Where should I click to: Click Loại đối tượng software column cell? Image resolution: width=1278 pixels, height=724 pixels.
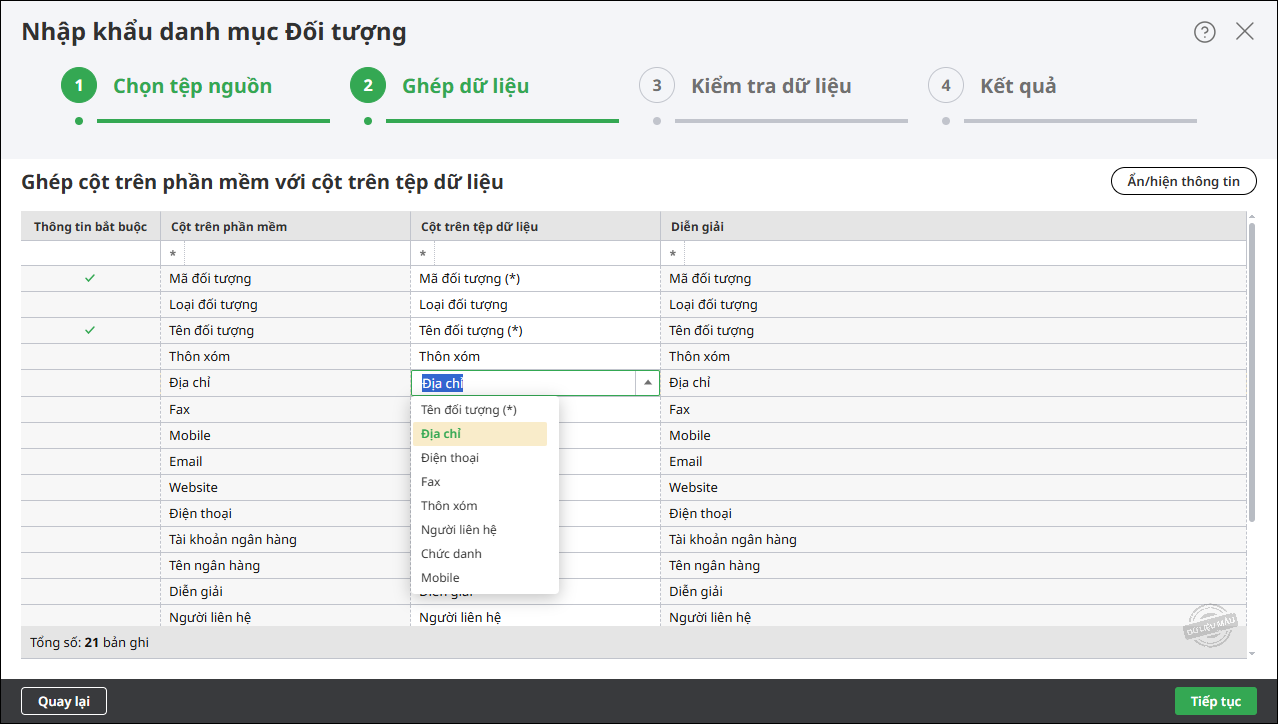click(x=285, y=305)
